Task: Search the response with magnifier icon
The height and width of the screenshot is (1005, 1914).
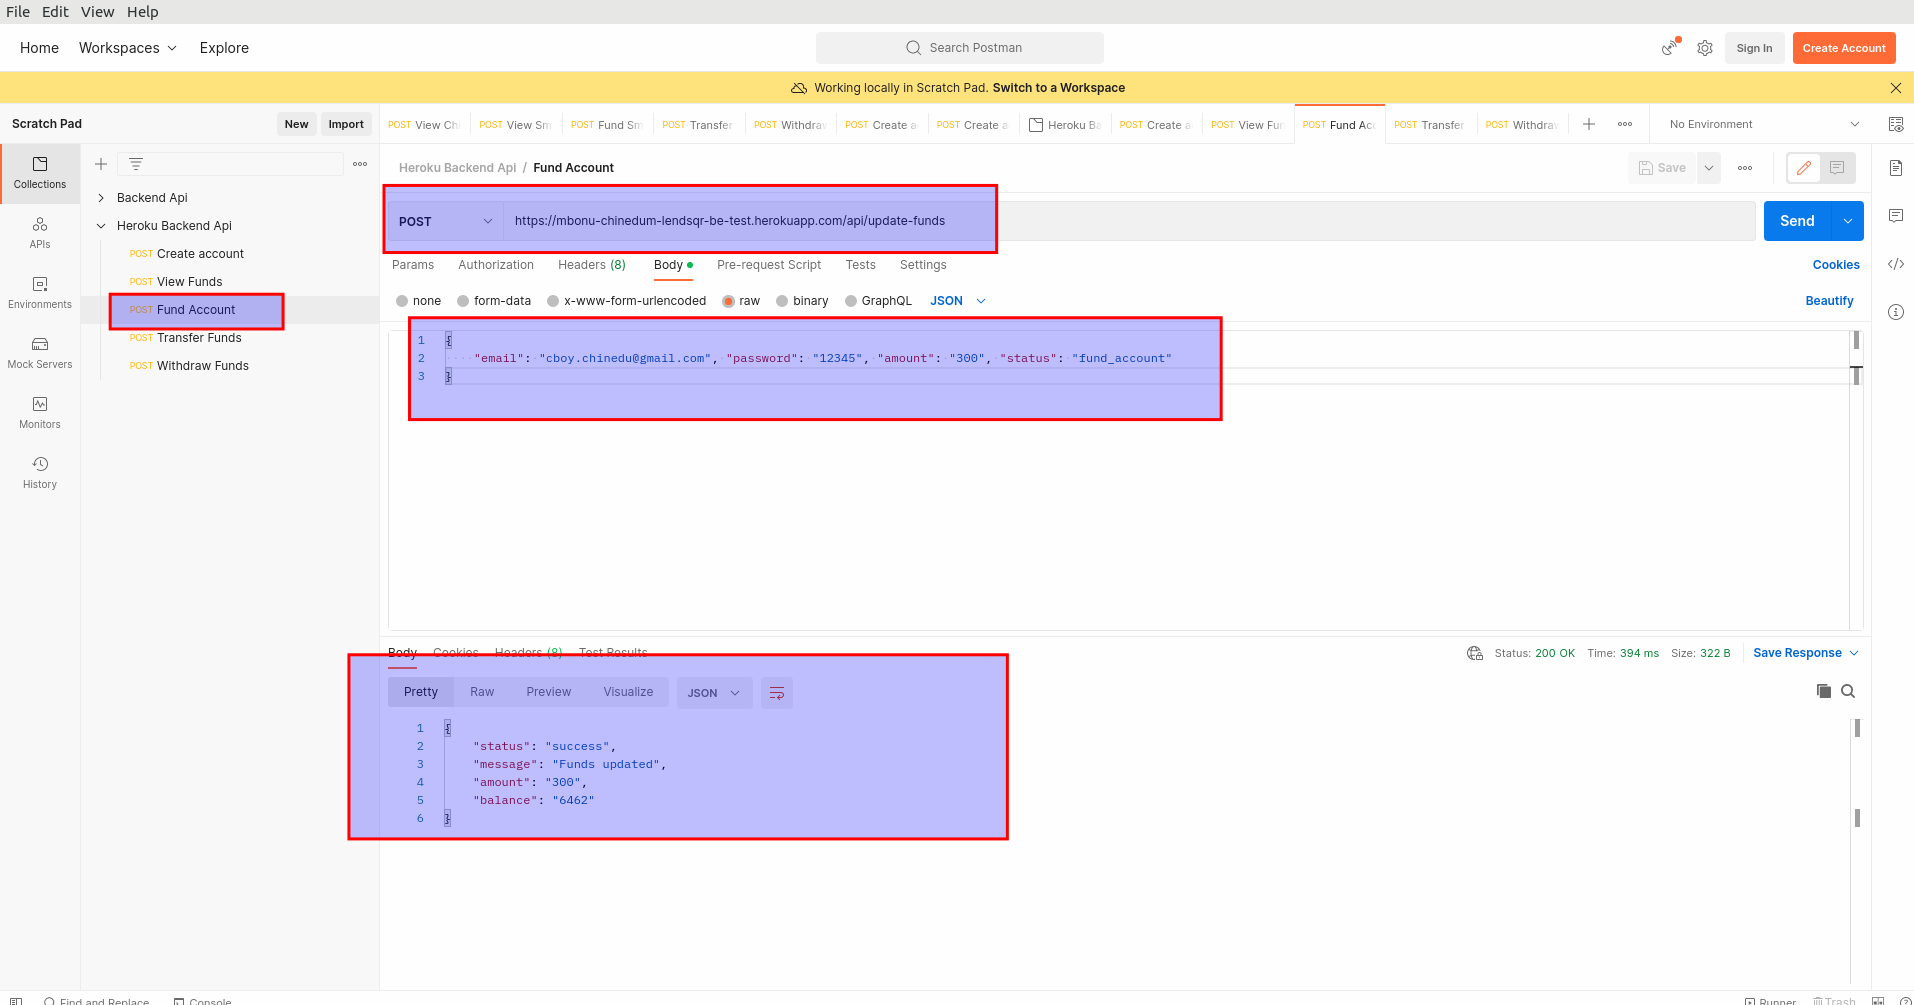Action: tap(1848, 691)
